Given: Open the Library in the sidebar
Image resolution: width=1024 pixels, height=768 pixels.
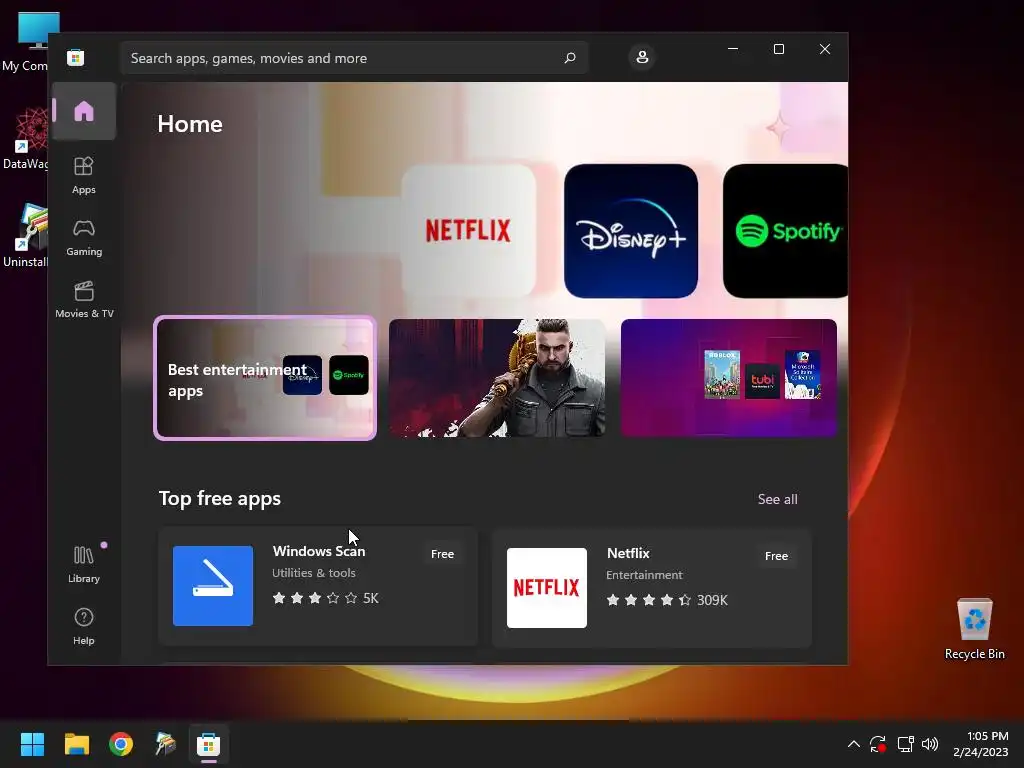Looking at the screenshot, I should click(84, 564).
